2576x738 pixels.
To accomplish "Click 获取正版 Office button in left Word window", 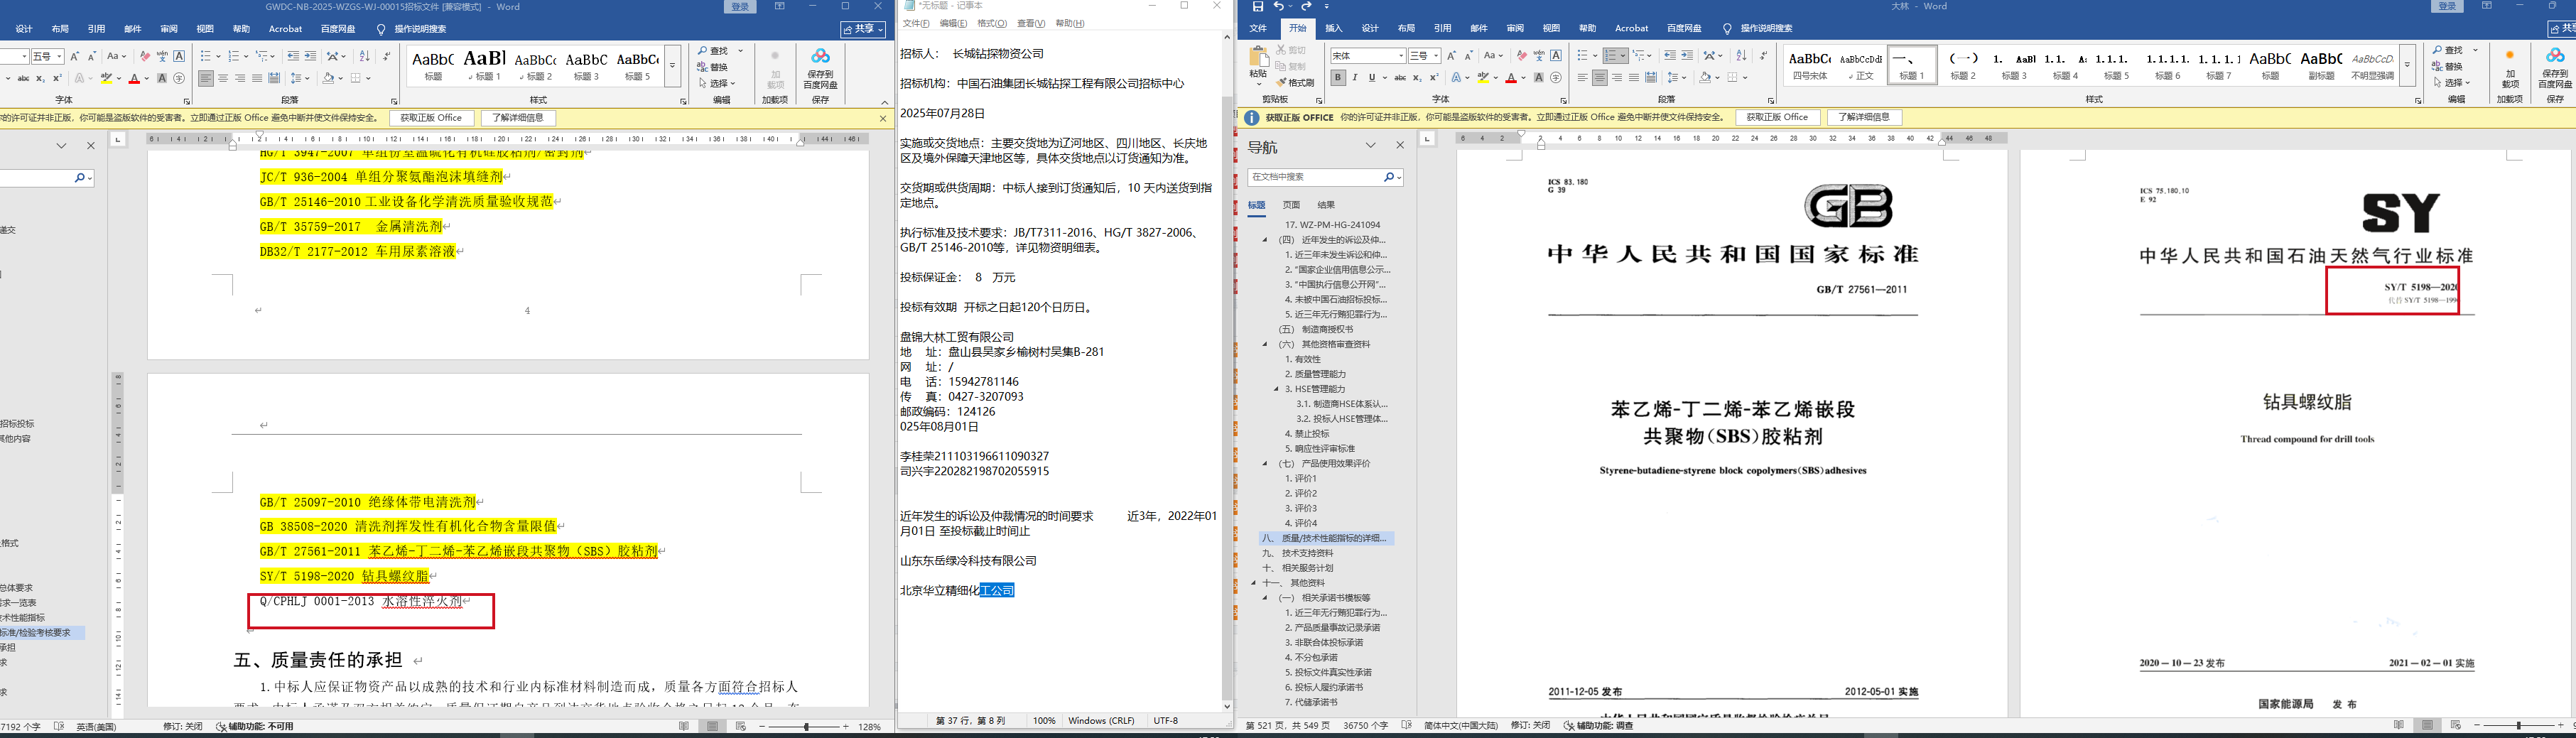I will 432,118.
